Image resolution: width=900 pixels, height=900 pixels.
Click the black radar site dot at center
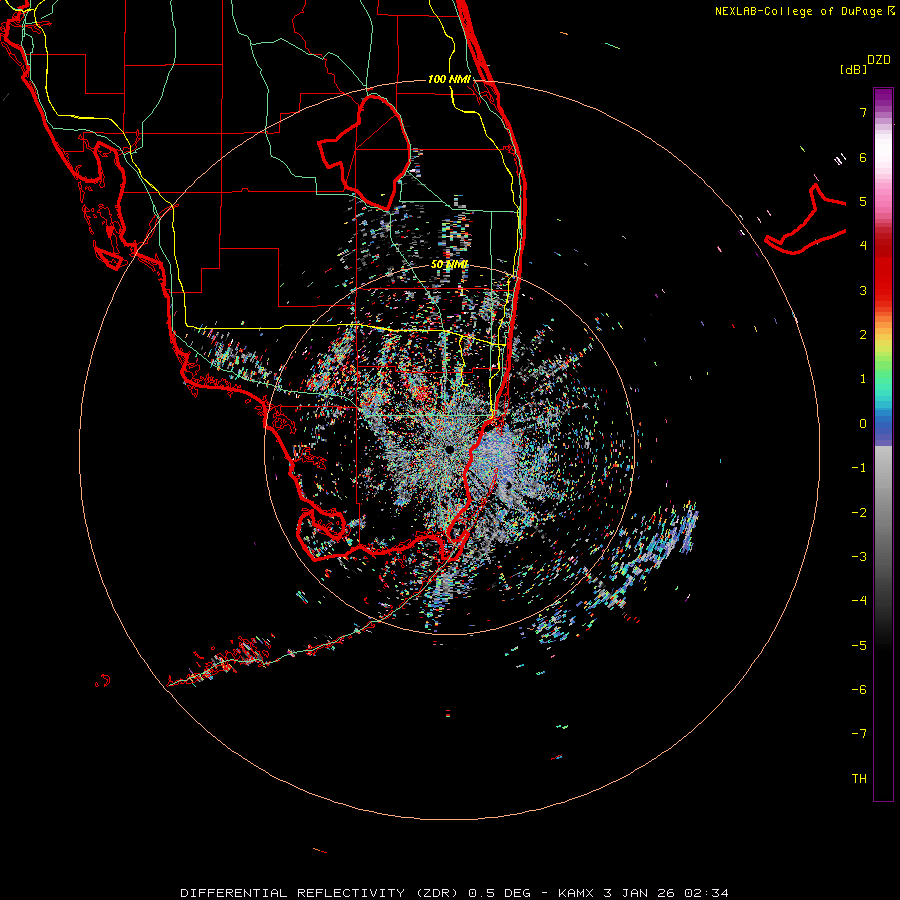pos(449,449)
